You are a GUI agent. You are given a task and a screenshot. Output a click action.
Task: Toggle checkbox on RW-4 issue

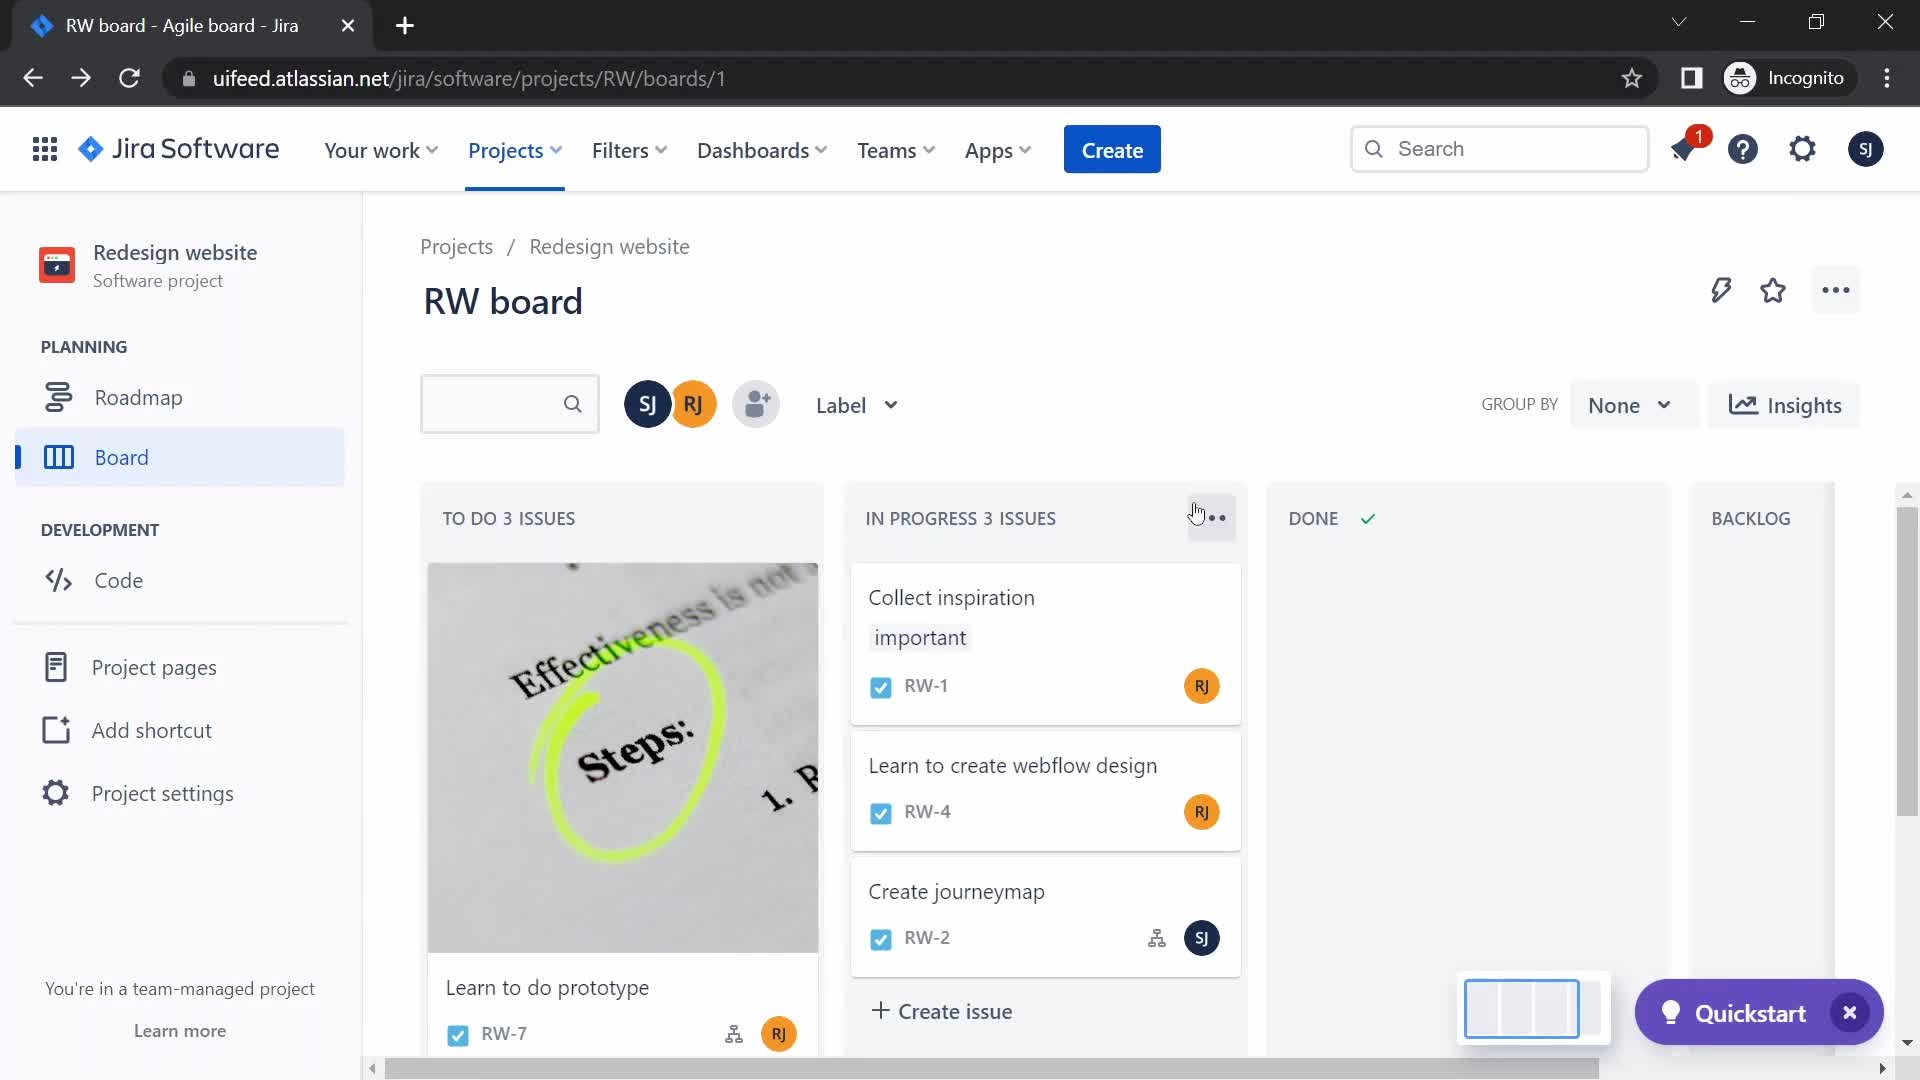tap(880, 811)
